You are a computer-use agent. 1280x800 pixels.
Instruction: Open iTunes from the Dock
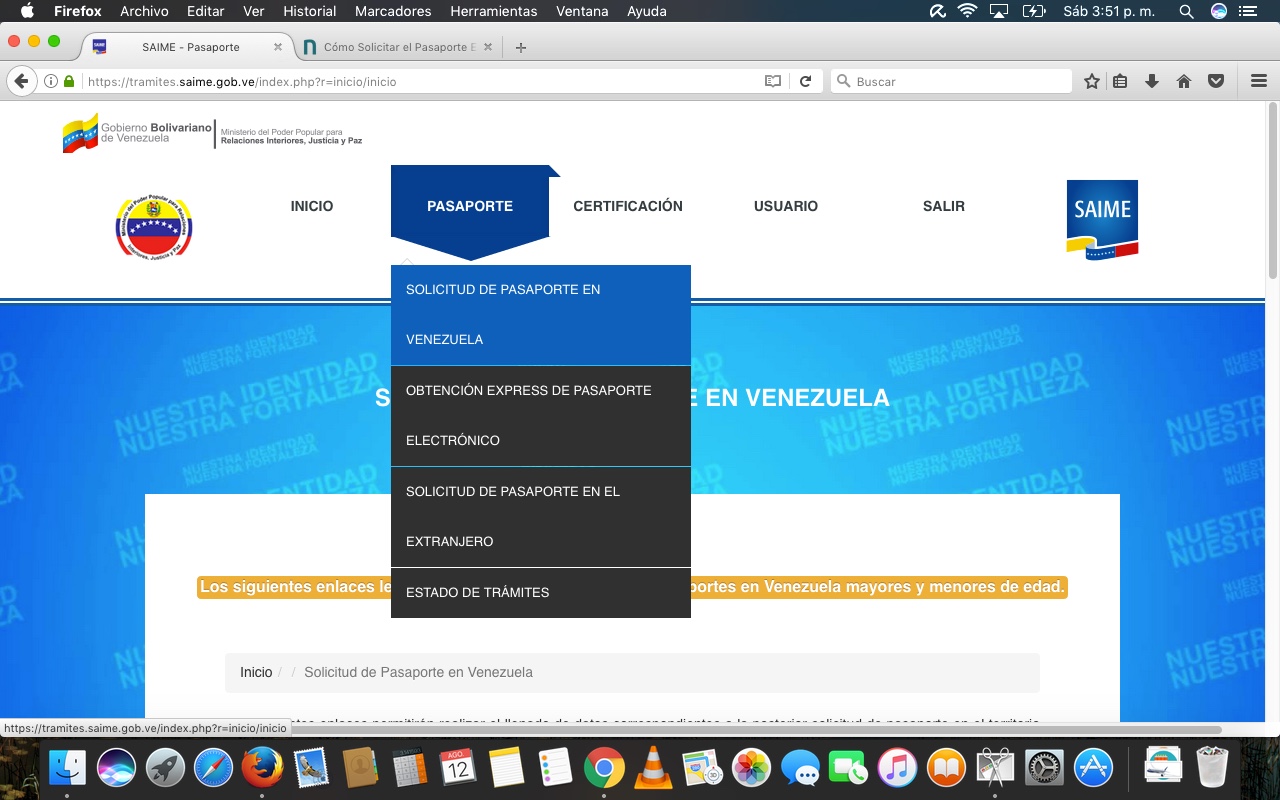(x=897, y=767)
